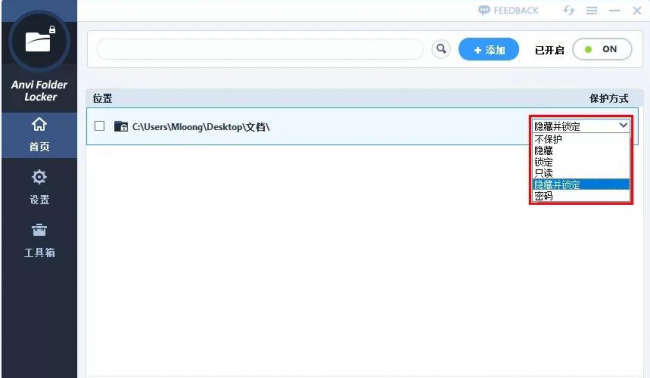Toggle the ON protection switch
The width and height of the screenshot is (650, 378).
pos(602,49)
